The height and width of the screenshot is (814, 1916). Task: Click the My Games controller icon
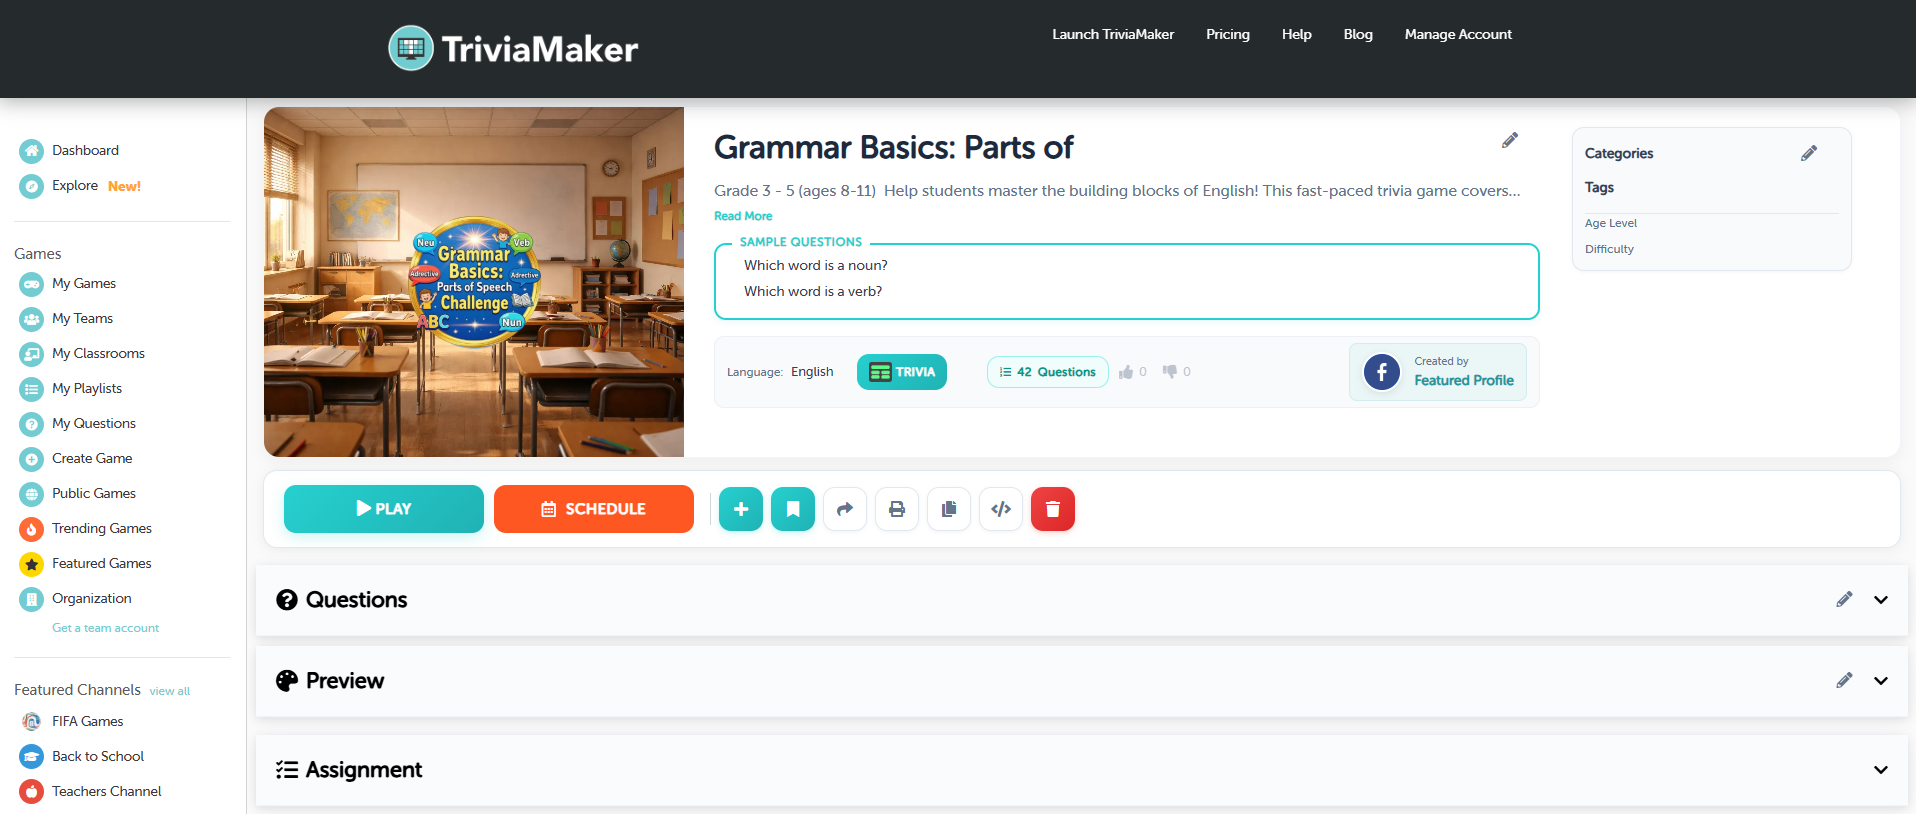coord(32,284)
